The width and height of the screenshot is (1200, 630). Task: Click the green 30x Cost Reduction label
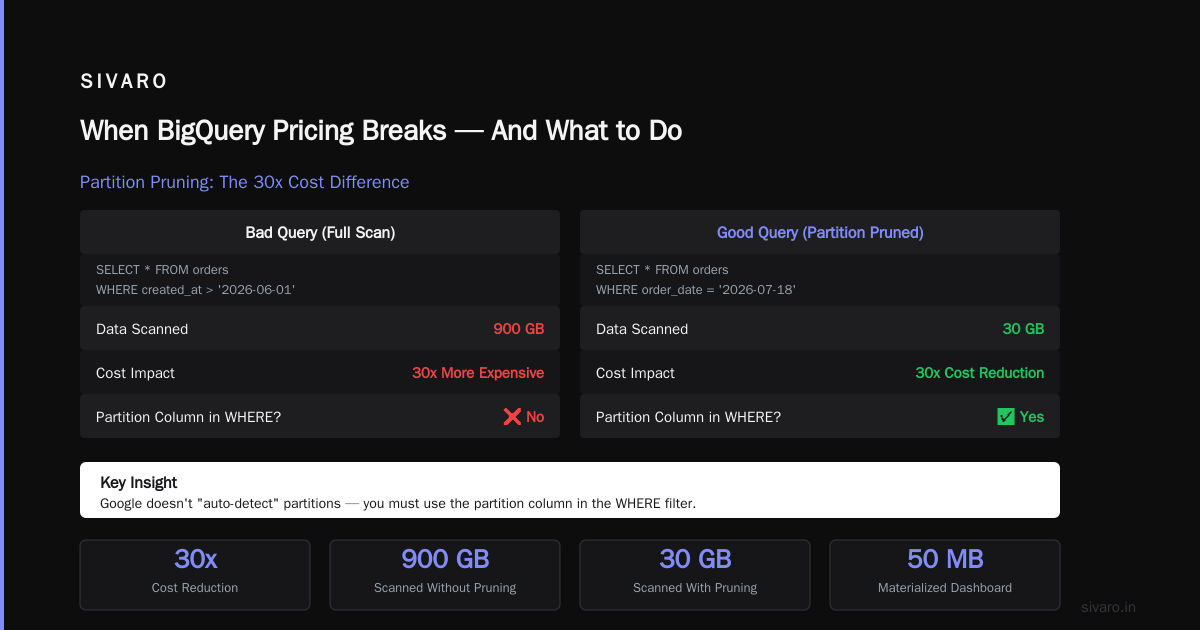tap(980, 373)
